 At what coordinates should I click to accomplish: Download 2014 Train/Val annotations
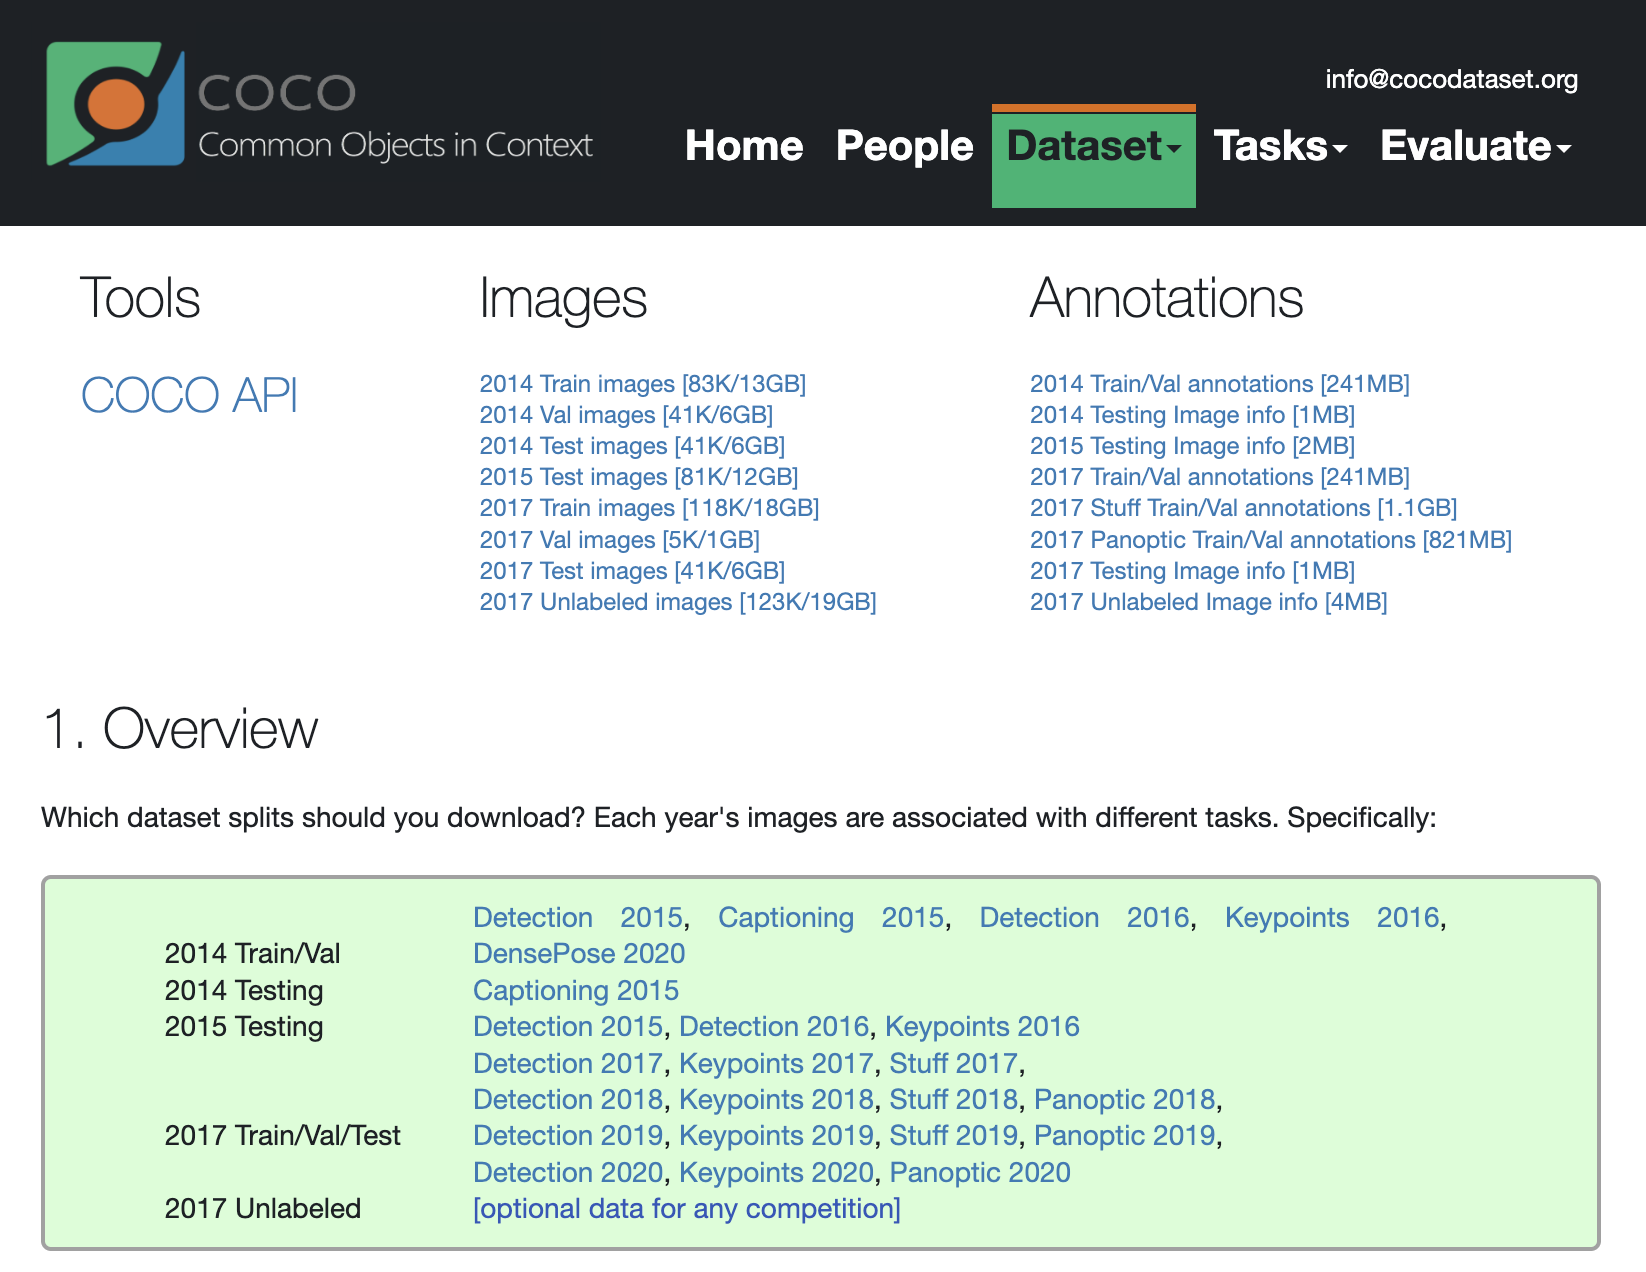[x=1220, y=383]
